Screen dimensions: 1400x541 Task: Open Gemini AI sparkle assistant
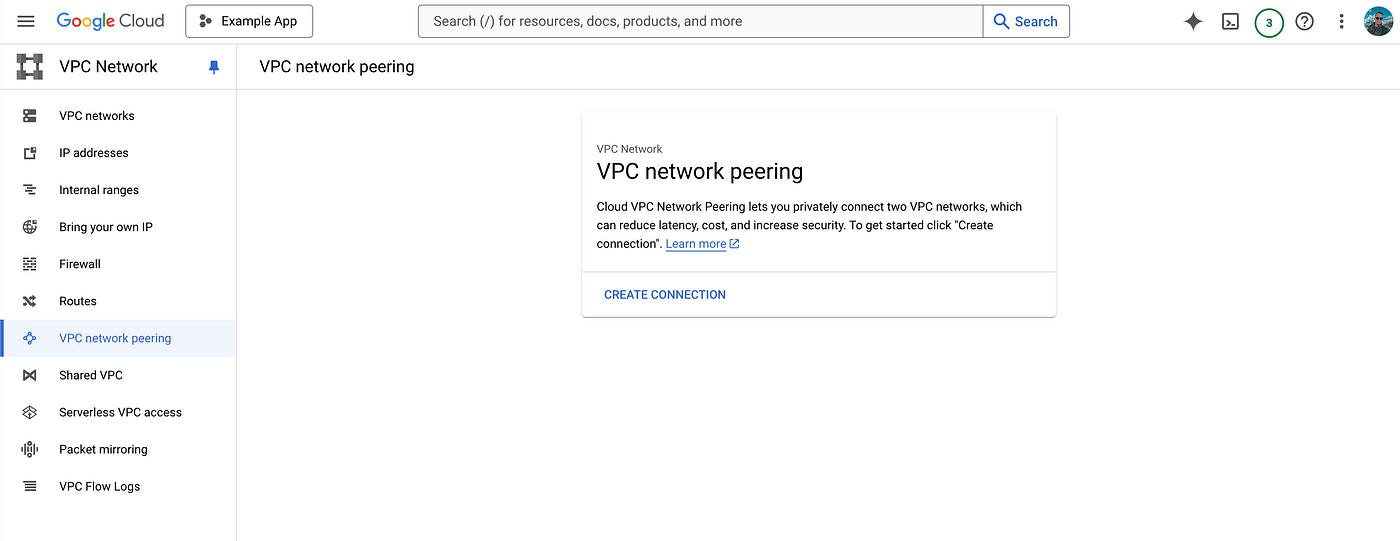[x=1193, y=21]
